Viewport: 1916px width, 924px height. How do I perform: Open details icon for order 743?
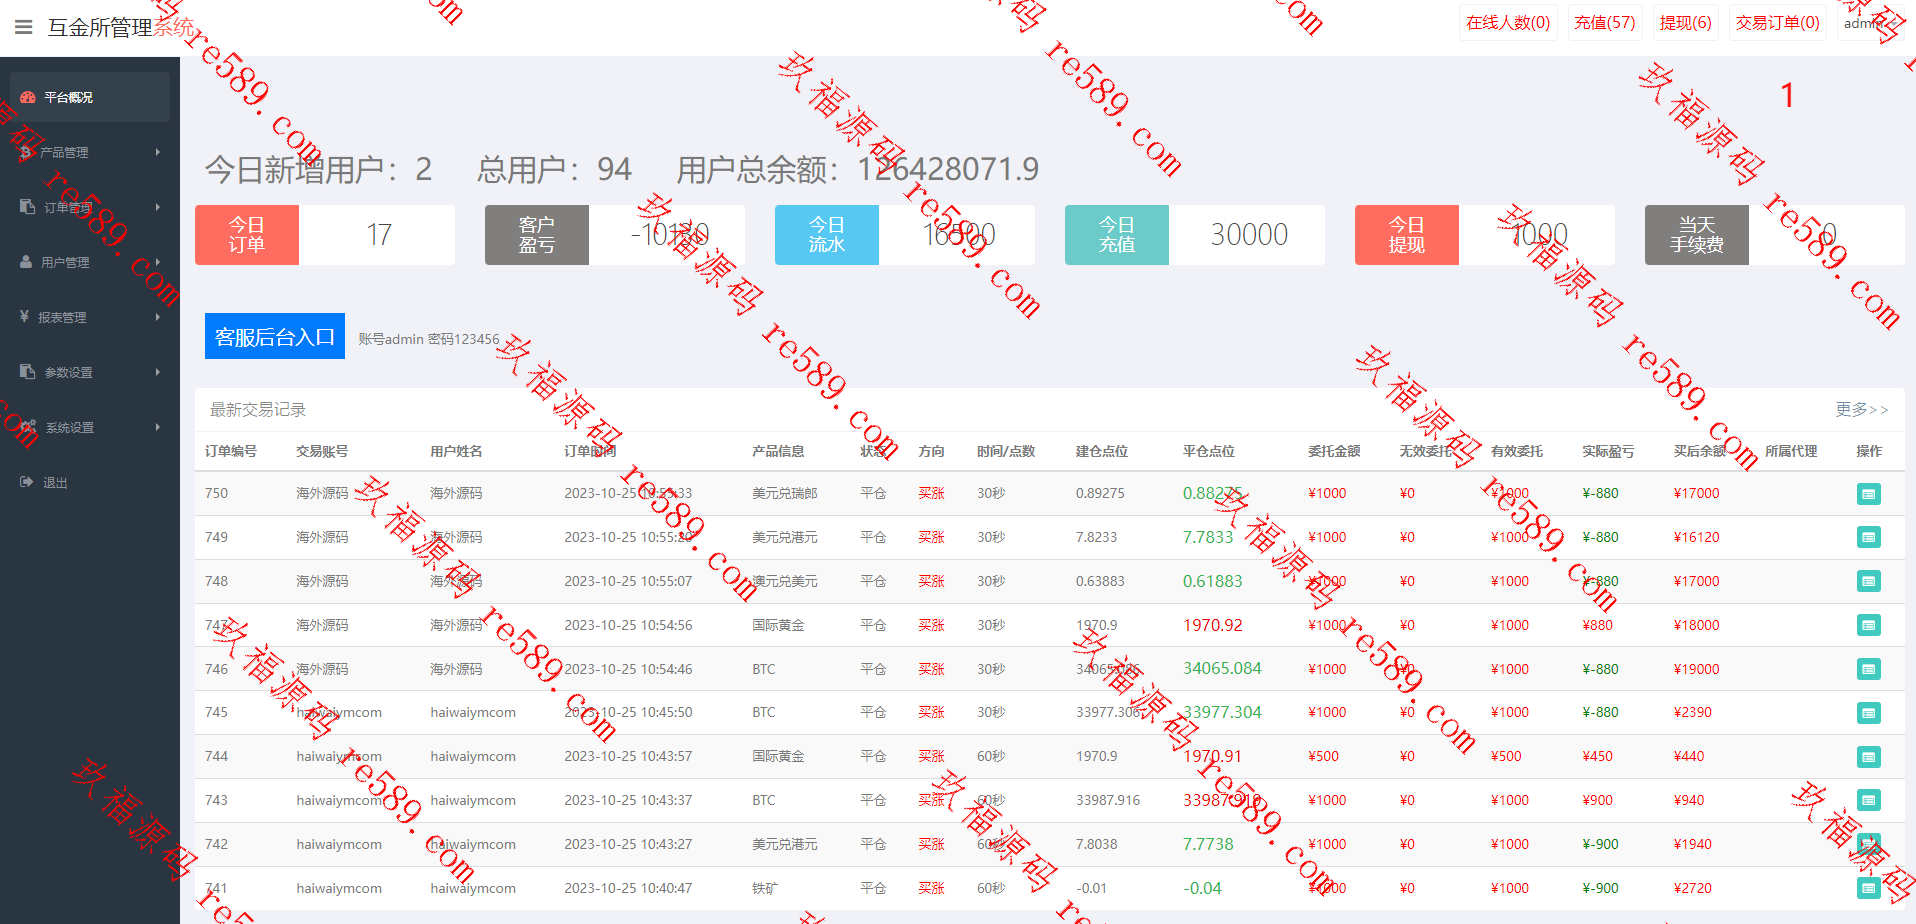1868,800
